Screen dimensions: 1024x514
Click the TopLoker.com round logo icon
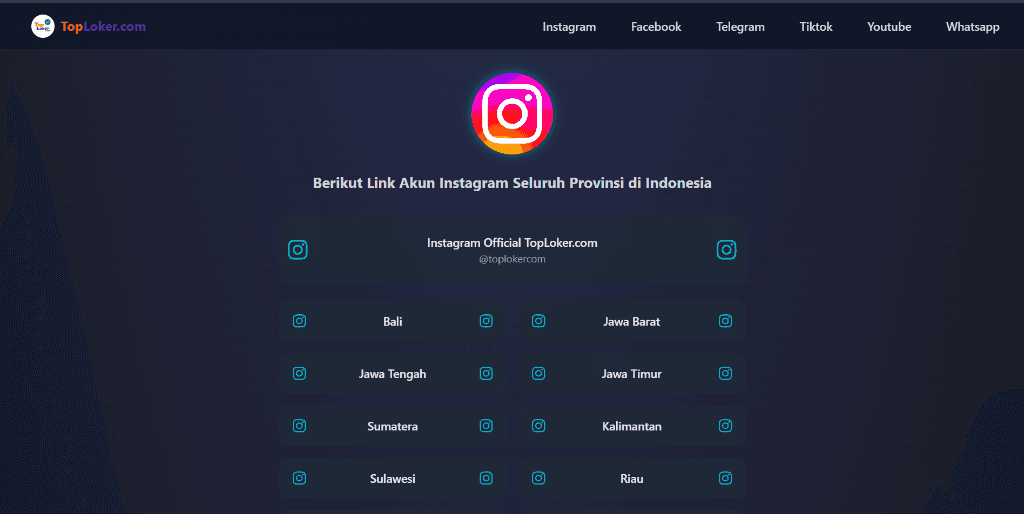point(42,26)
